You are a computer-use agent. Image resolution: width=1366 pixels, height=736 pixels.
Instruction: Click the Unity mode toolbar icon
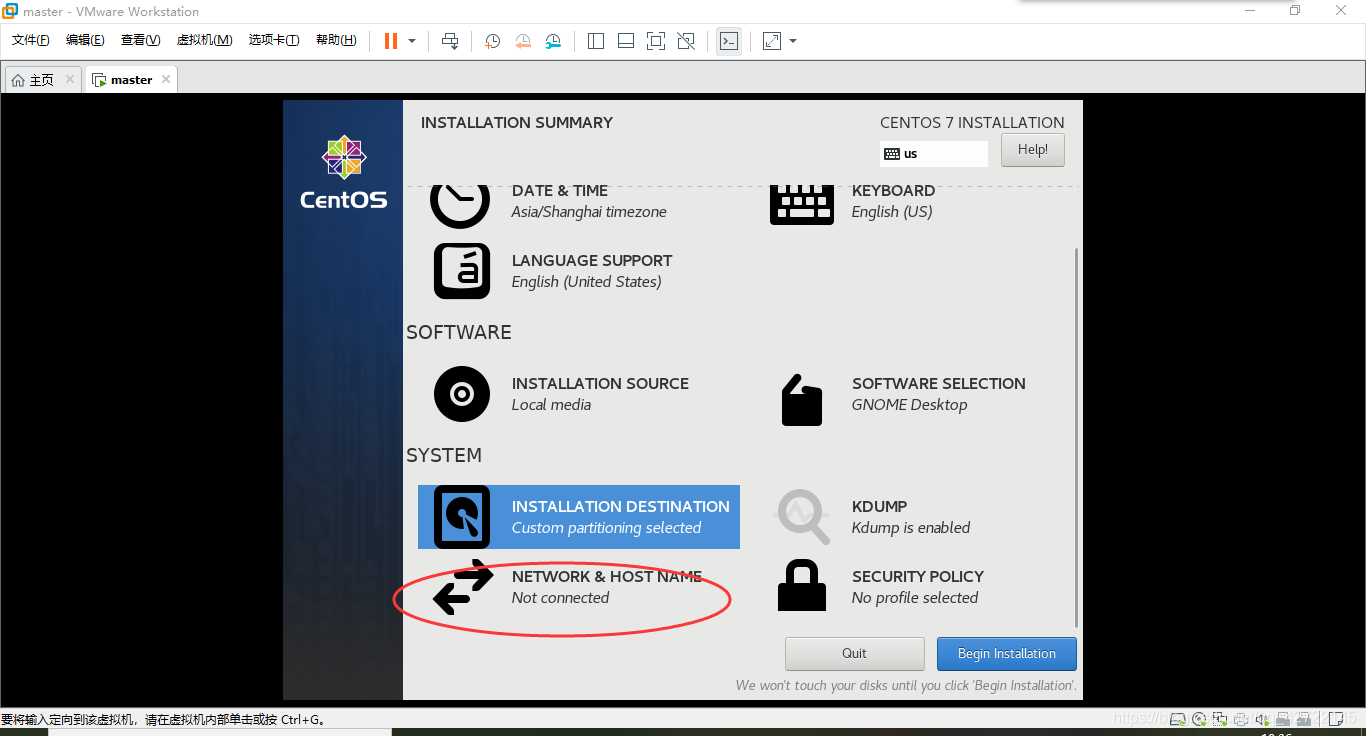(x=686, y=41)
